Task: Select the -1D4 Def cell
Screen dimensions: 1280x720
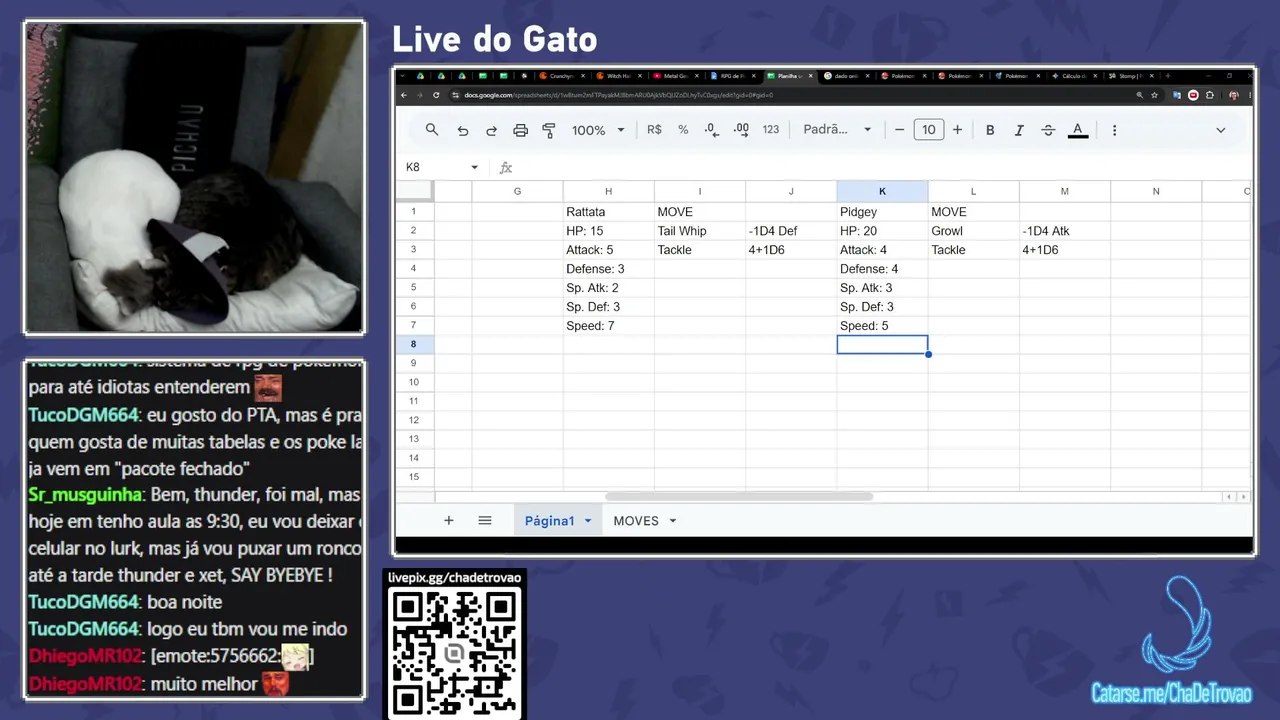Action: click(x=791, y=231)
